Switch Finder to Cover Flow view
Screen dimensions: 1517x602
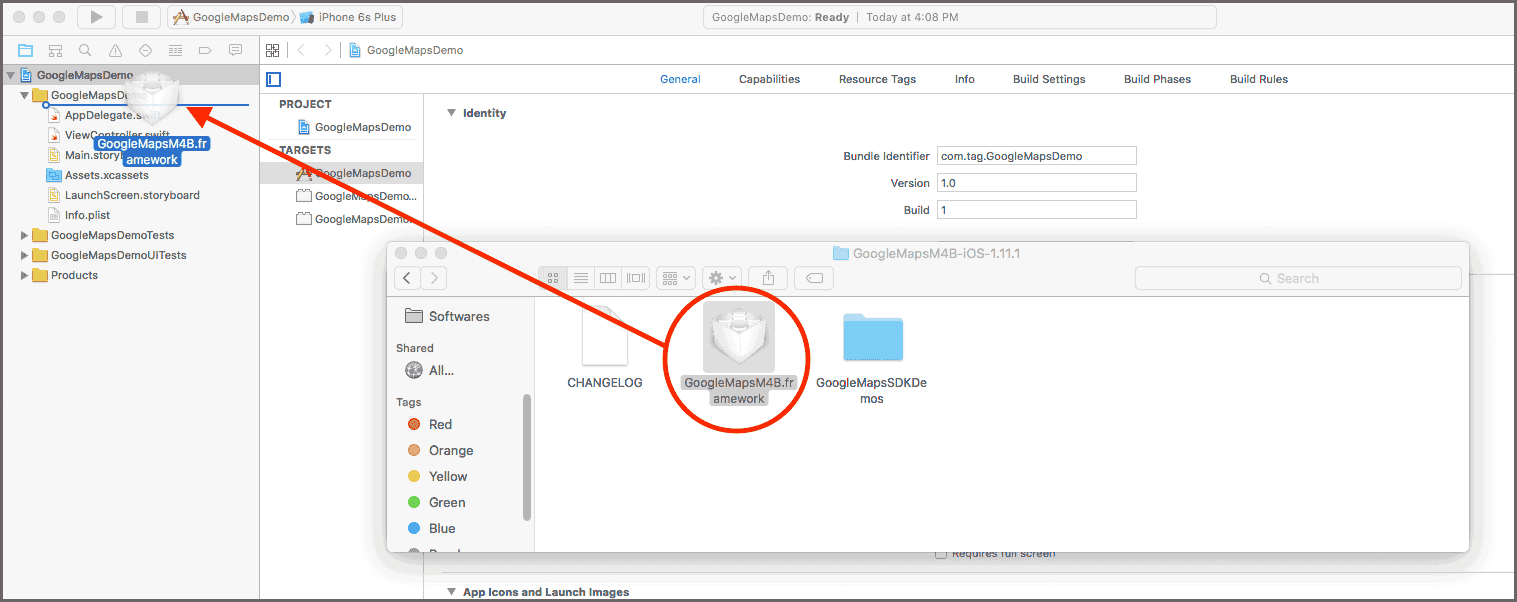(635, 278)
